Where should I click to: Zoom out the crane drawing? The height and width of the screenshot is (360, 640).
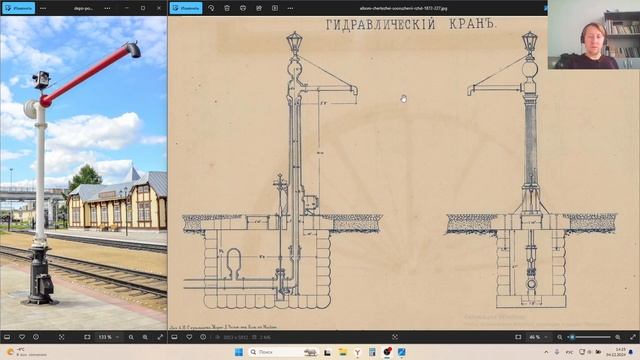click(x=560, y=337)
